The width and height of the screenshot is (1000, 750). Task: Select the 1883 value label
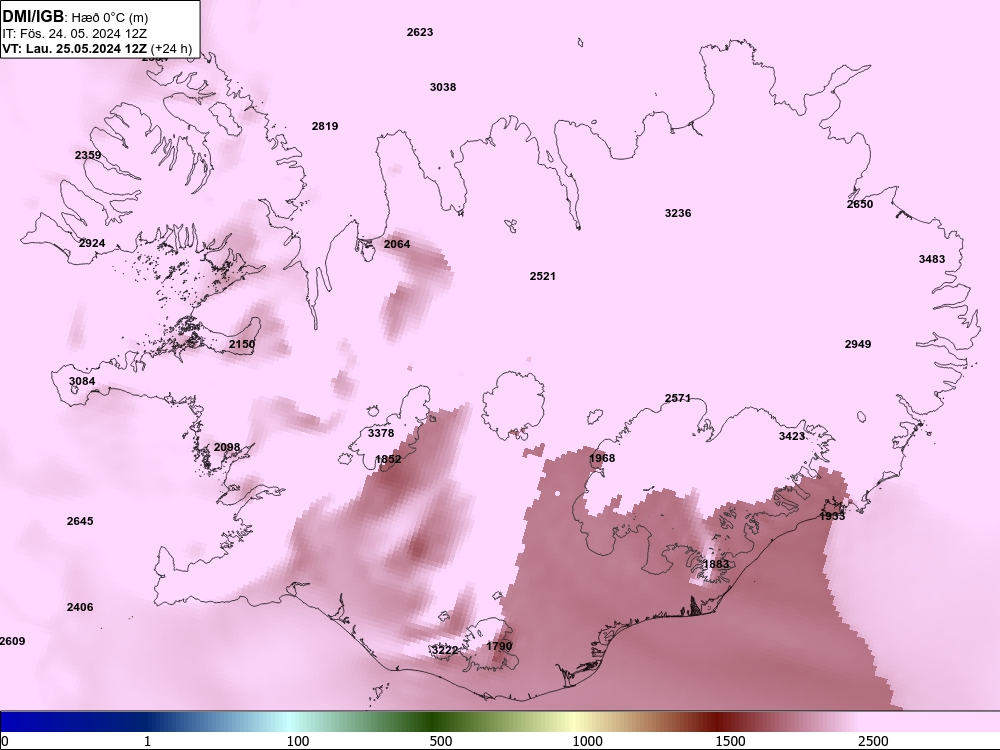[716, 564]
